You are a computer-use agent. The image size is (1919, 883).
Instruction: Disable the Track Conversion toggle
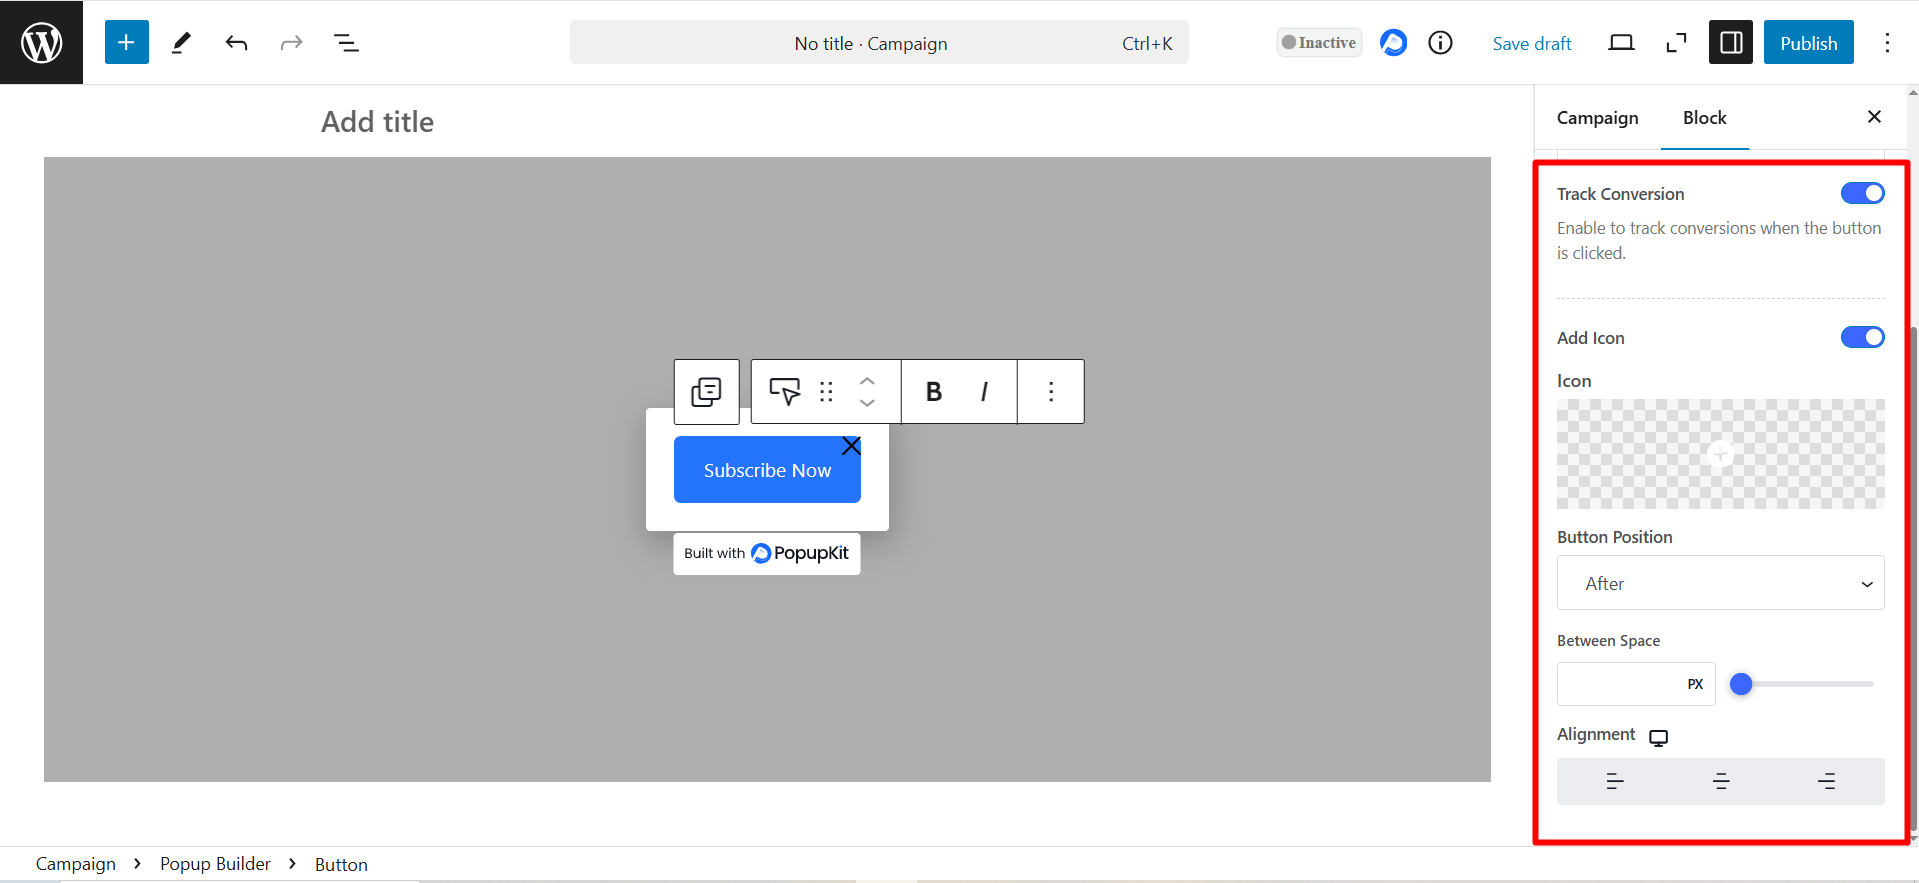coord(1862,194)
